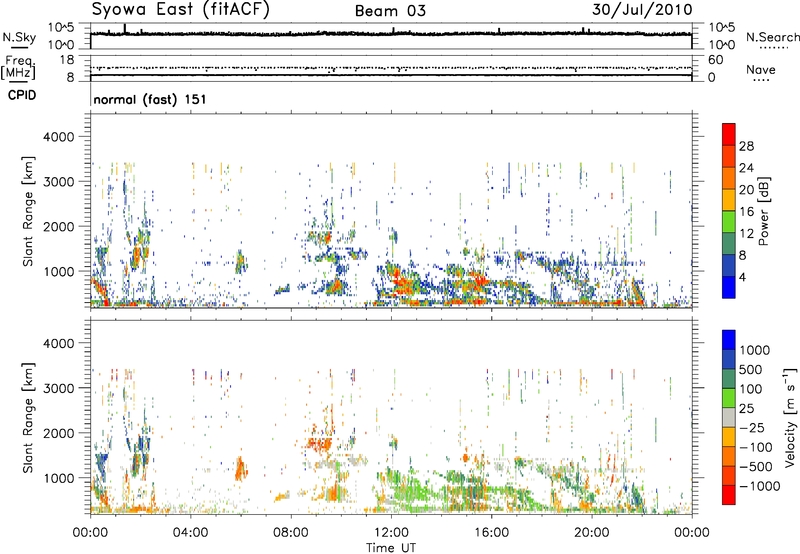Click the '08:00' time axis tick label
Image resolution: width=800 pixels, height=554 pixels.
coord(291,533)
